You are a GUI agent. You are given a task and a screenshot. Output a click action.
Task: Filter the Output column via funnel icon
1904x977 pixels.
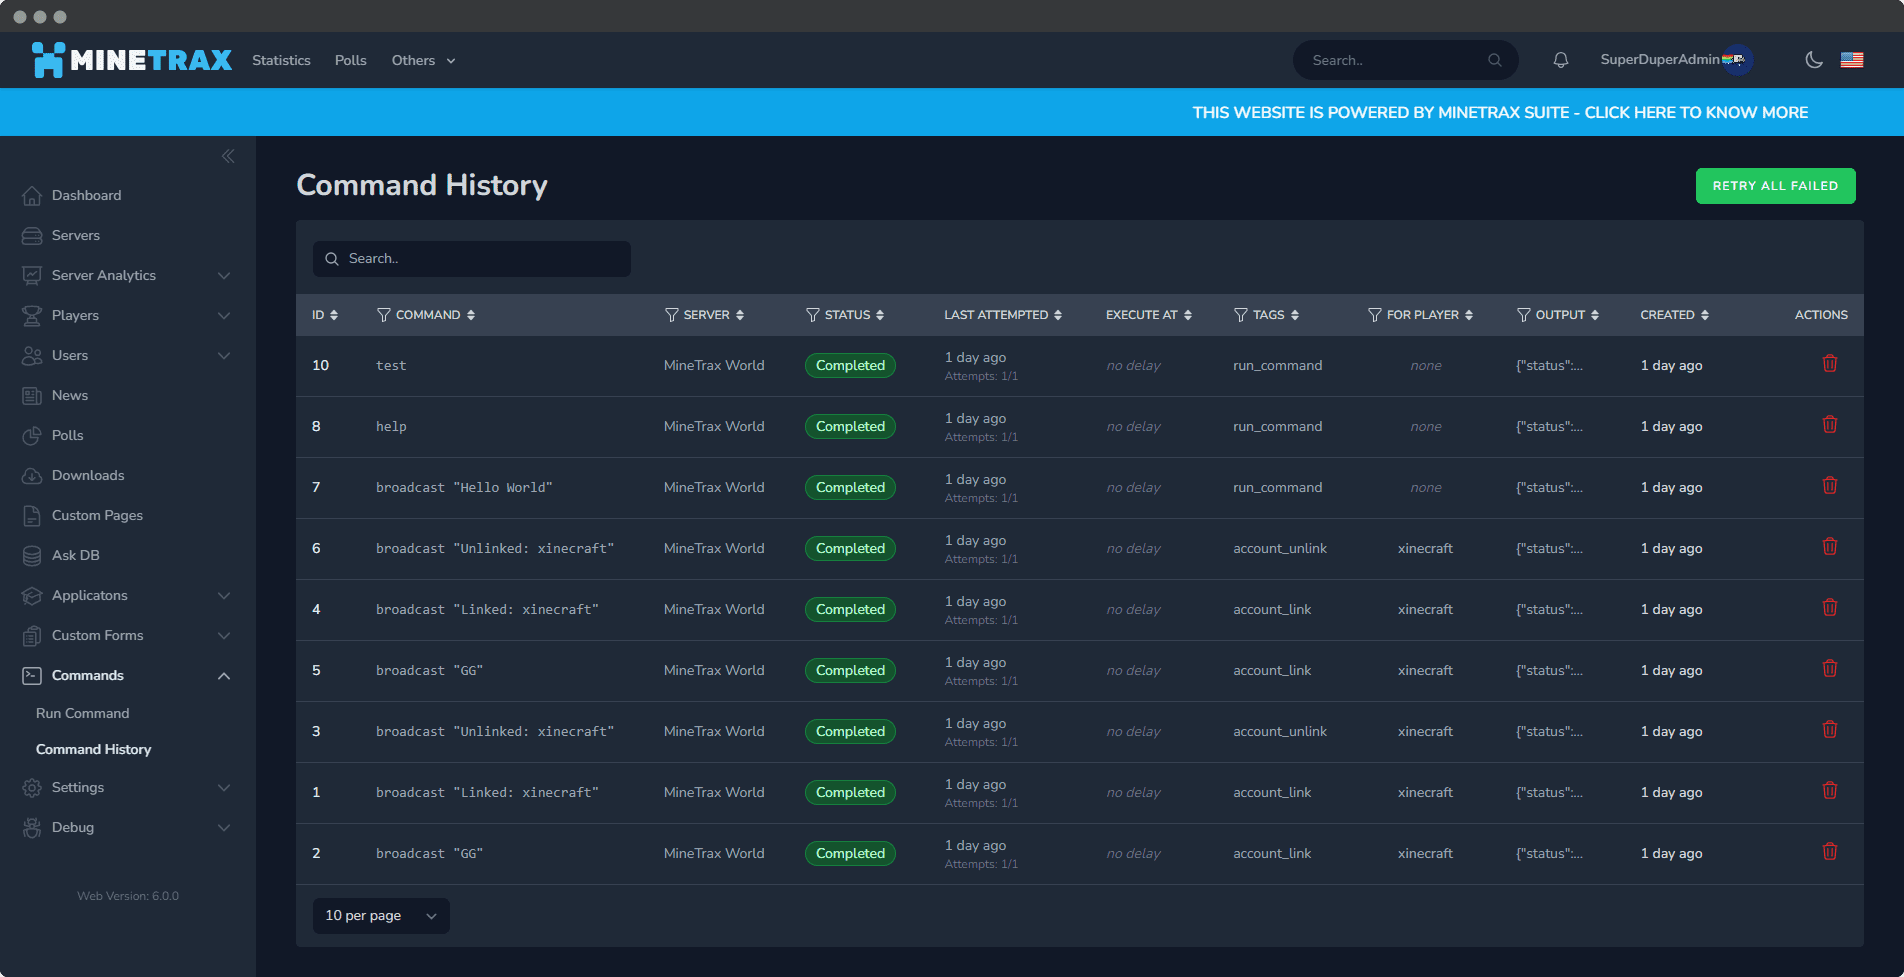point(1523,315)
